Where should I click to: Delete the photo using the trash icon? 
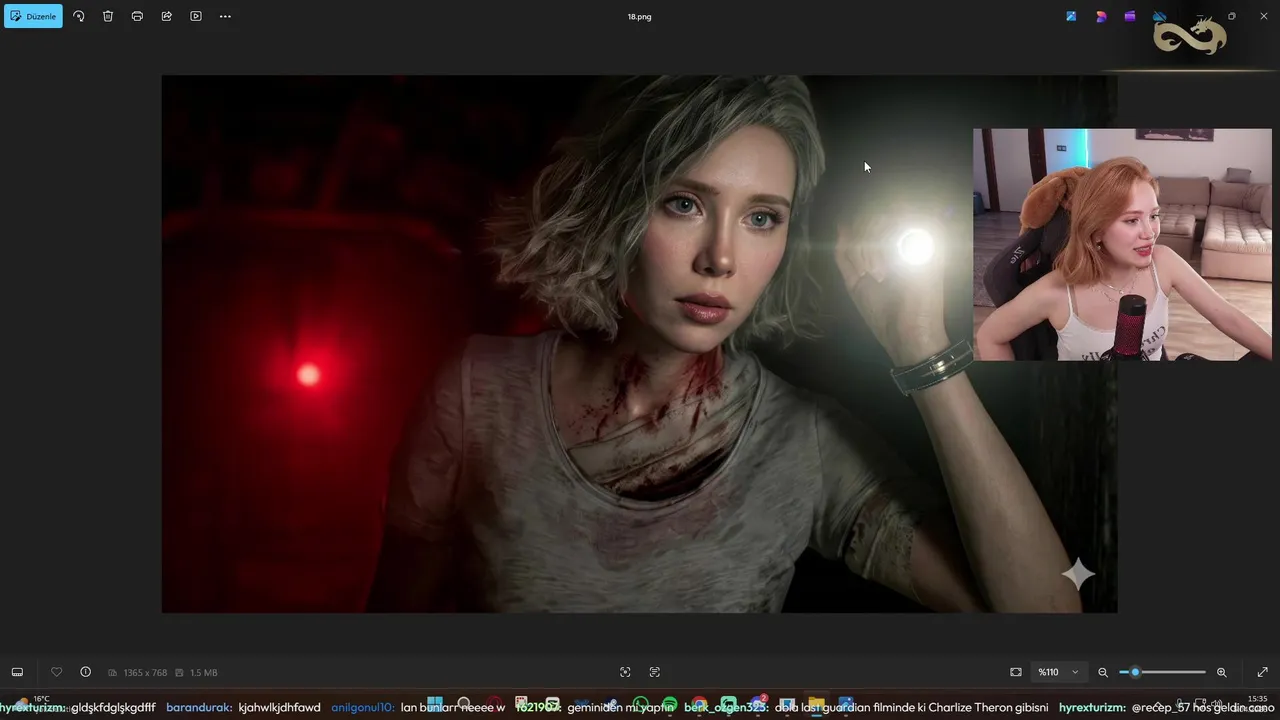click(108, 16)
